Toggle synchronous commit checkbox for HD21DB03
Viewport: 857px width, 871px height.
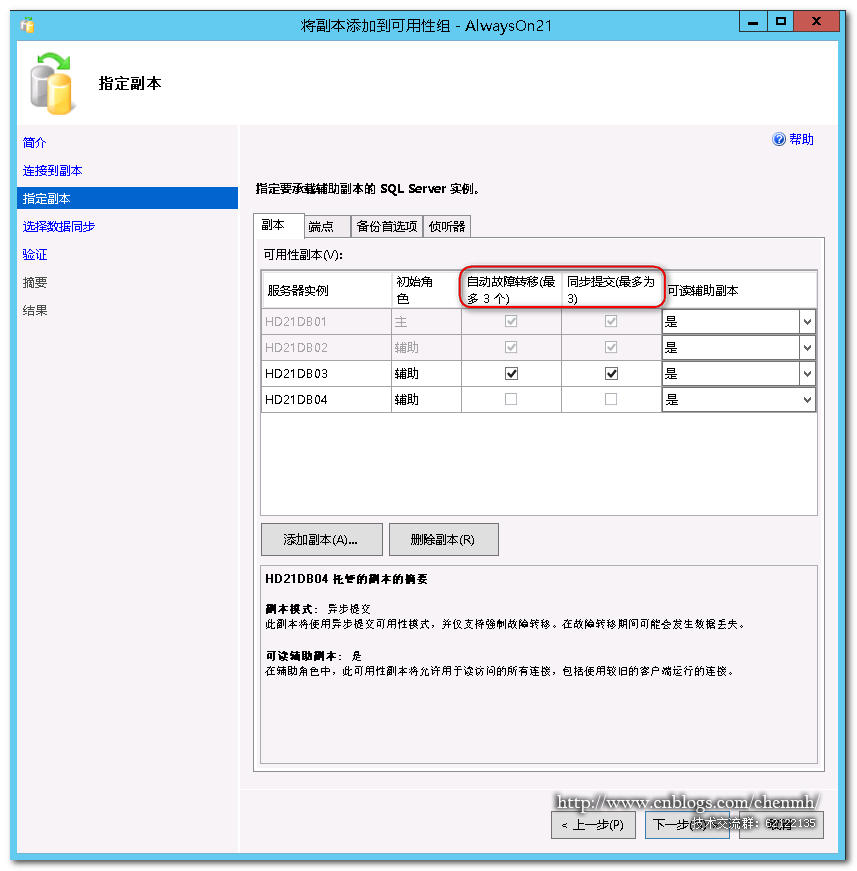click(x=611, y=374)
